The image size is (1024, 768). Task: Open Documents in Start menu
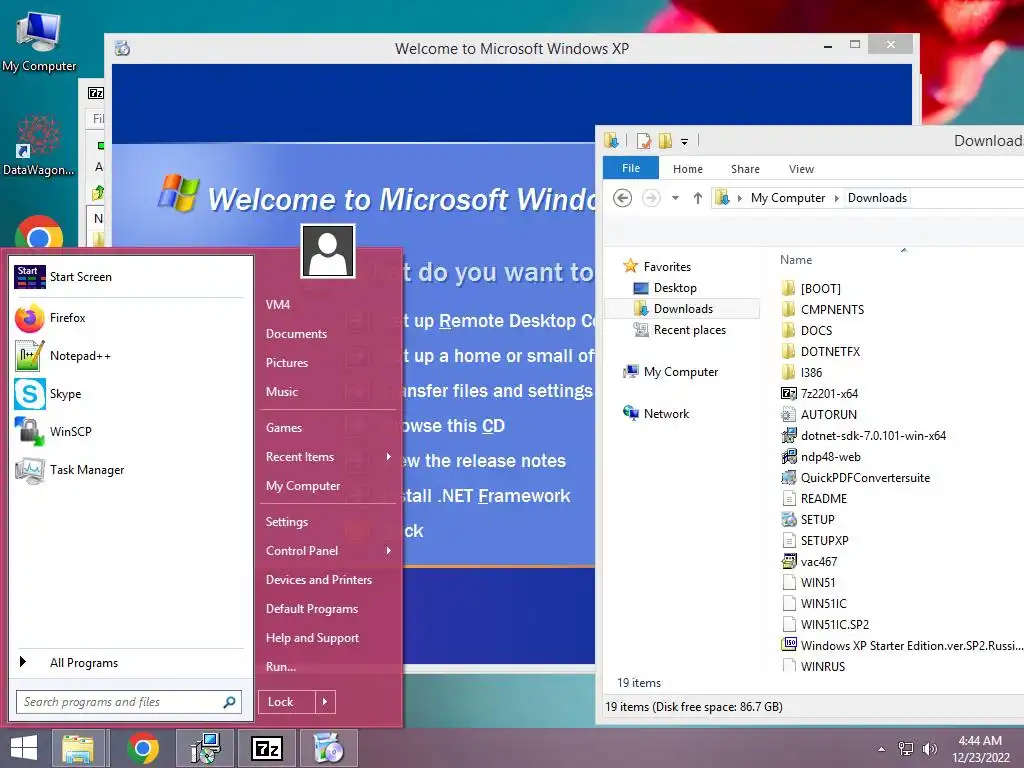pos(296,334)
